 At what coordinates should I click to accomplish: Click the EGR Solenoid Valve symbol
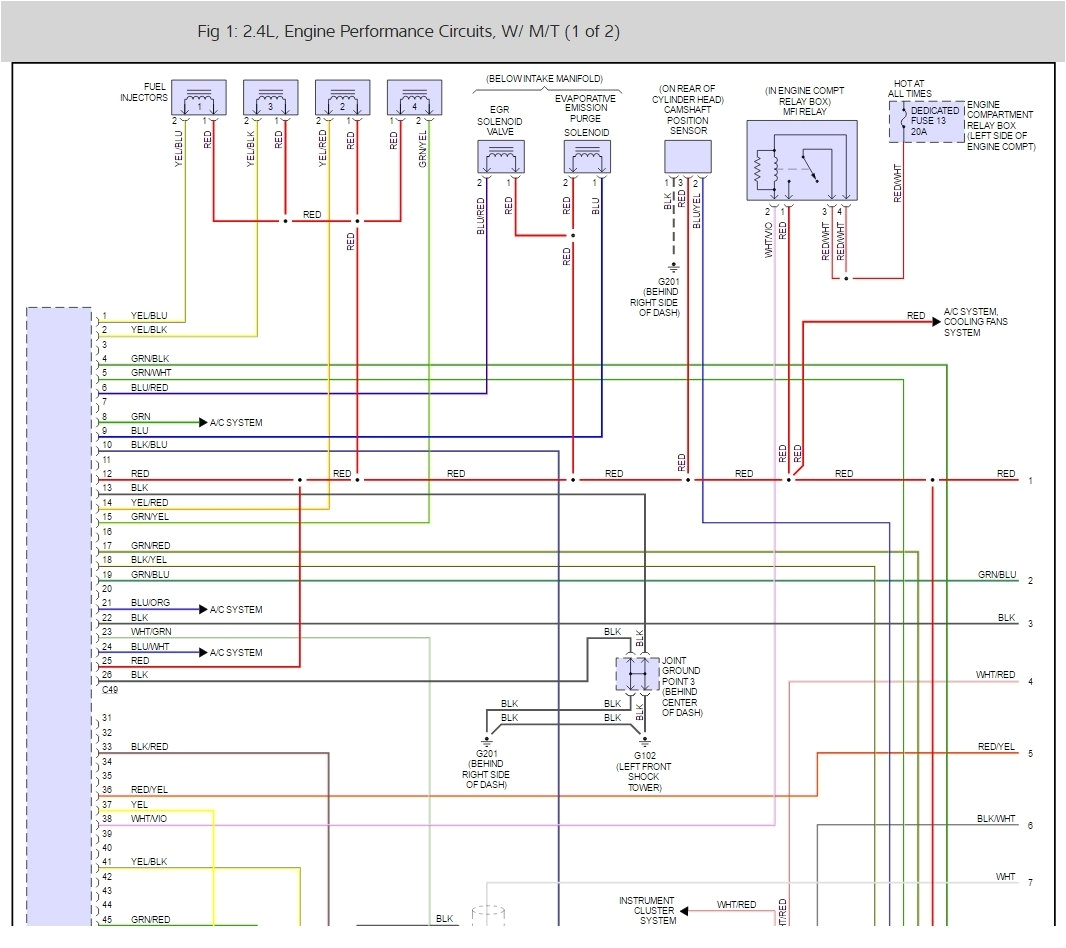pos(500,157)
